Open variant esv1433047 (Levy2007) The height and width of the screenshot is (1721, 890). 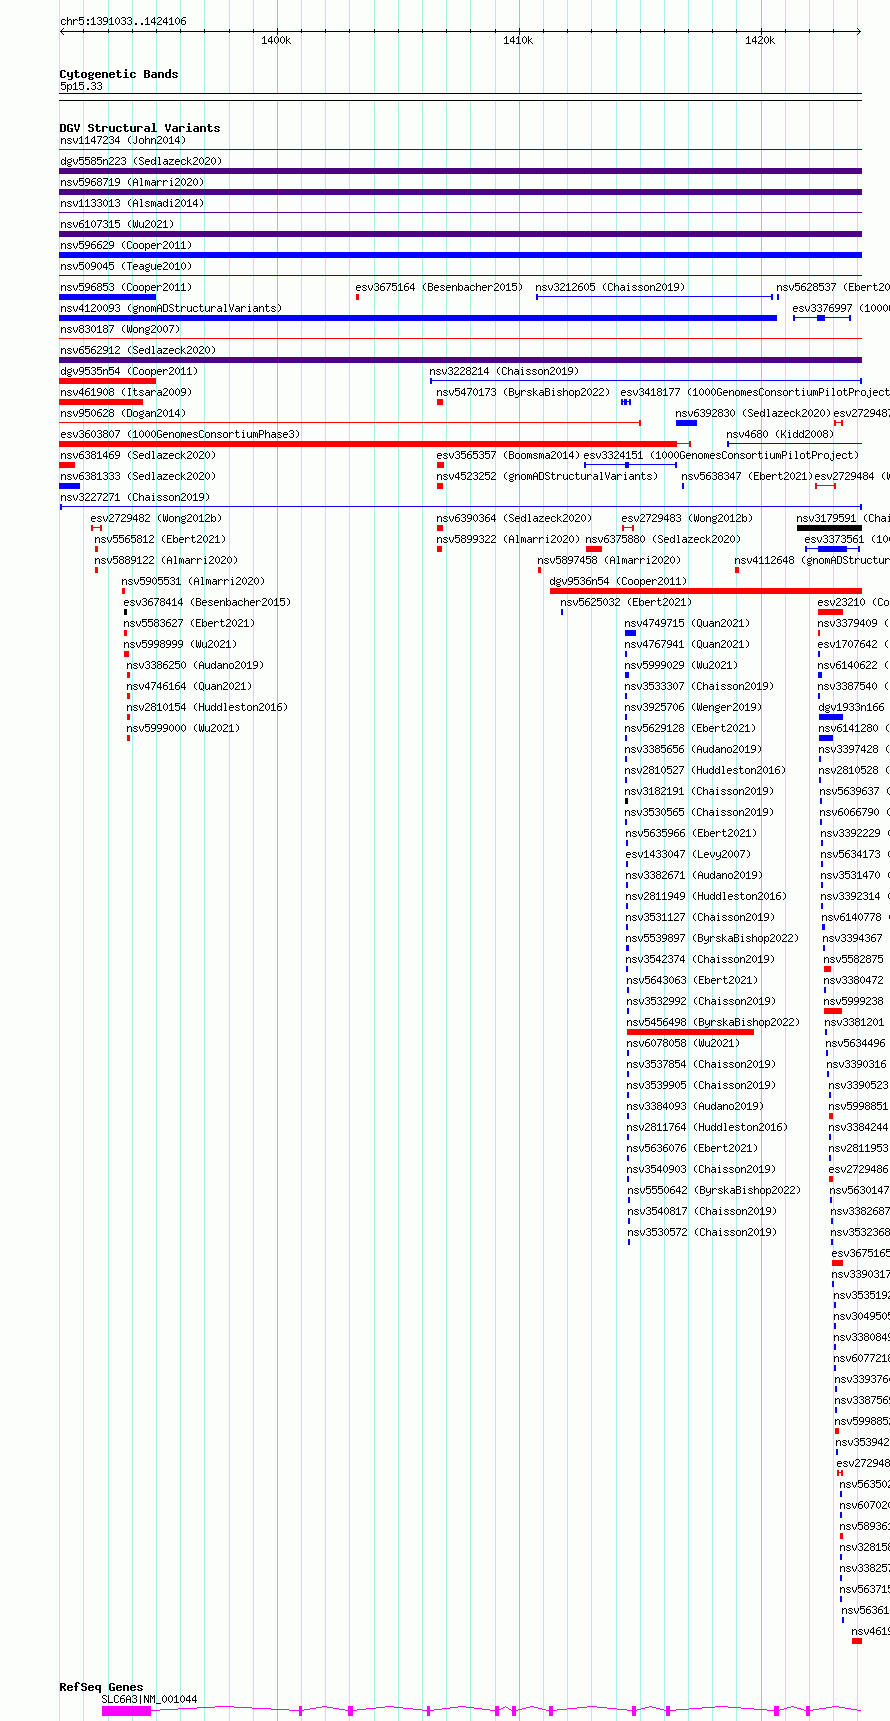689,855
